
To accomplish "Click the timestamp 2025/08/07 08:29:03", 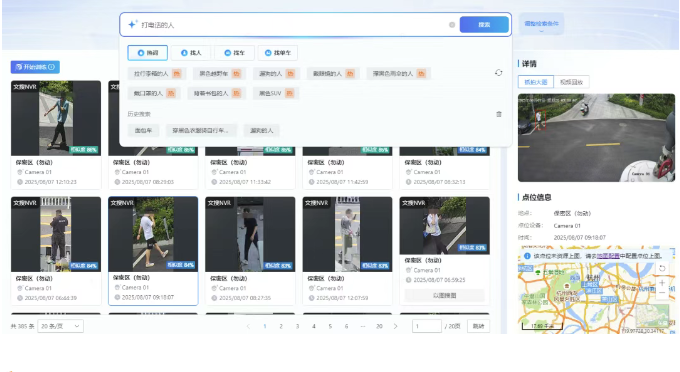I will (148, 182).
